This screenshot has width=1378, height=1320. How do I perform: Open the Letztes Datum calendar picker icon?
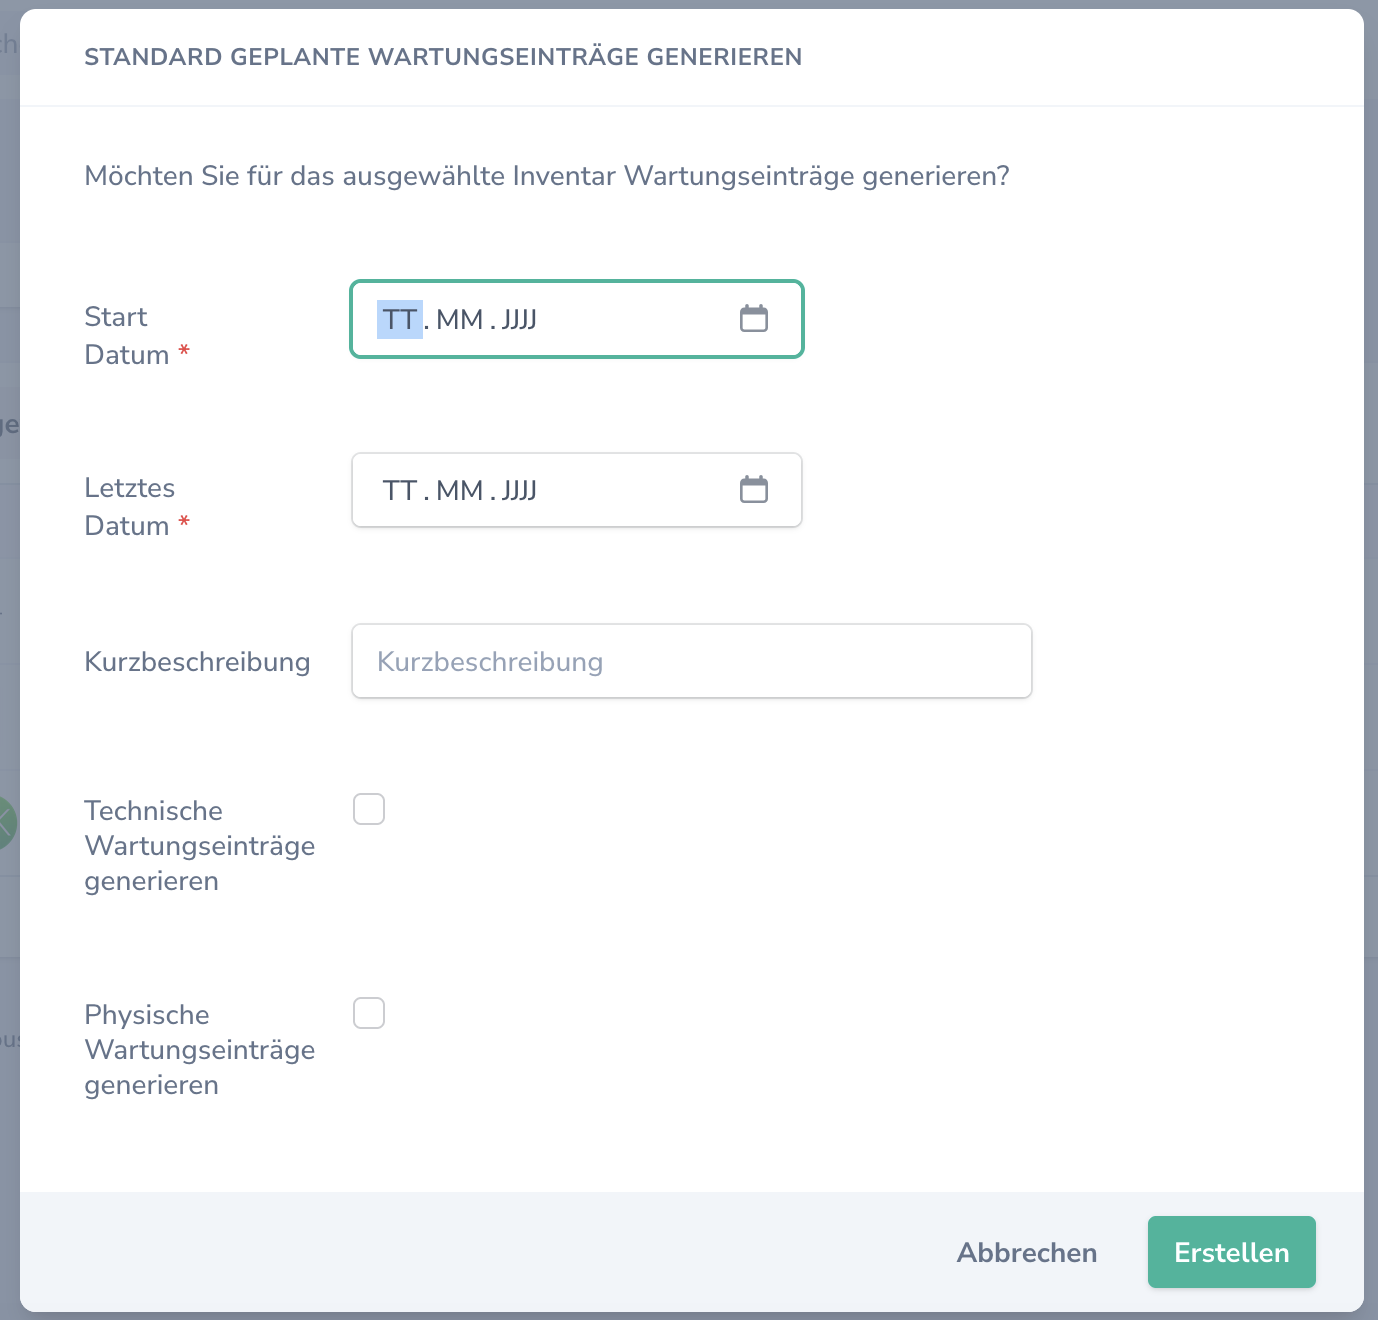point(755,489)
